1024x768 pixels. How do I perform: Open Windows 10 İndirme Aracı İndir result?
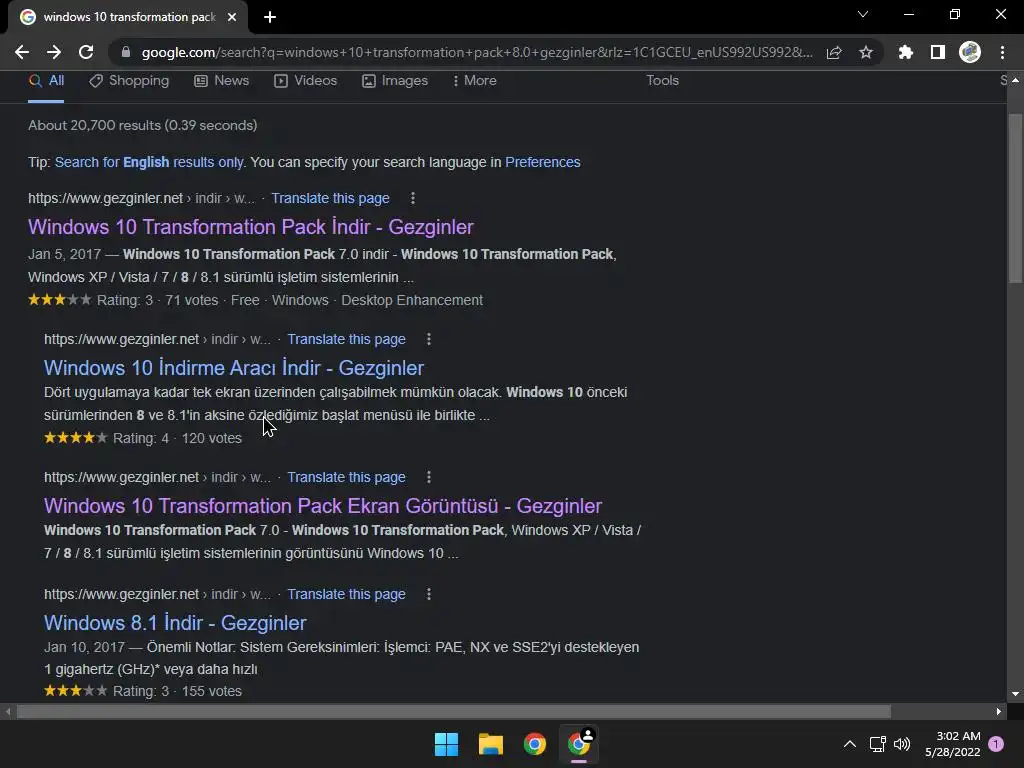[x=234, y=368]
